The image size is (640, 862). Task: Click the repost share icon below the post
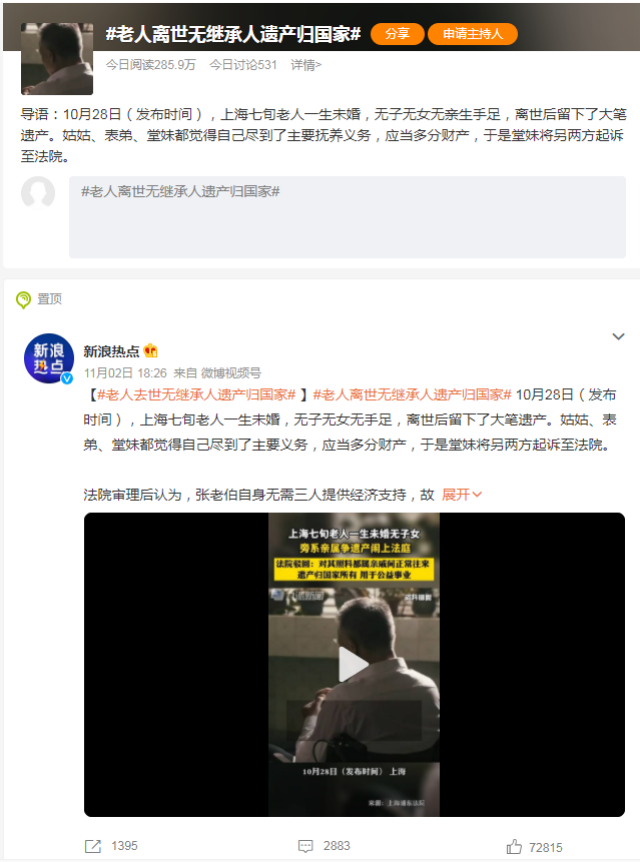coord(93,846)
